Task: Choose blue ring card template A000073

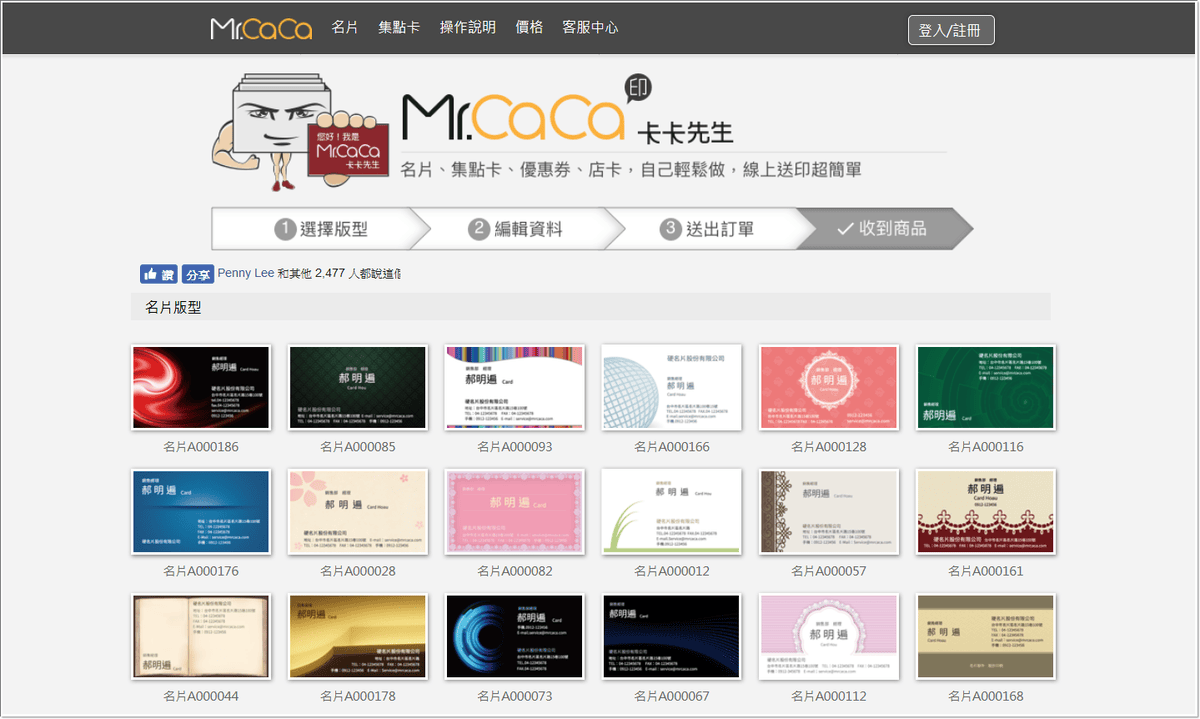Action: tap(515, 637)
